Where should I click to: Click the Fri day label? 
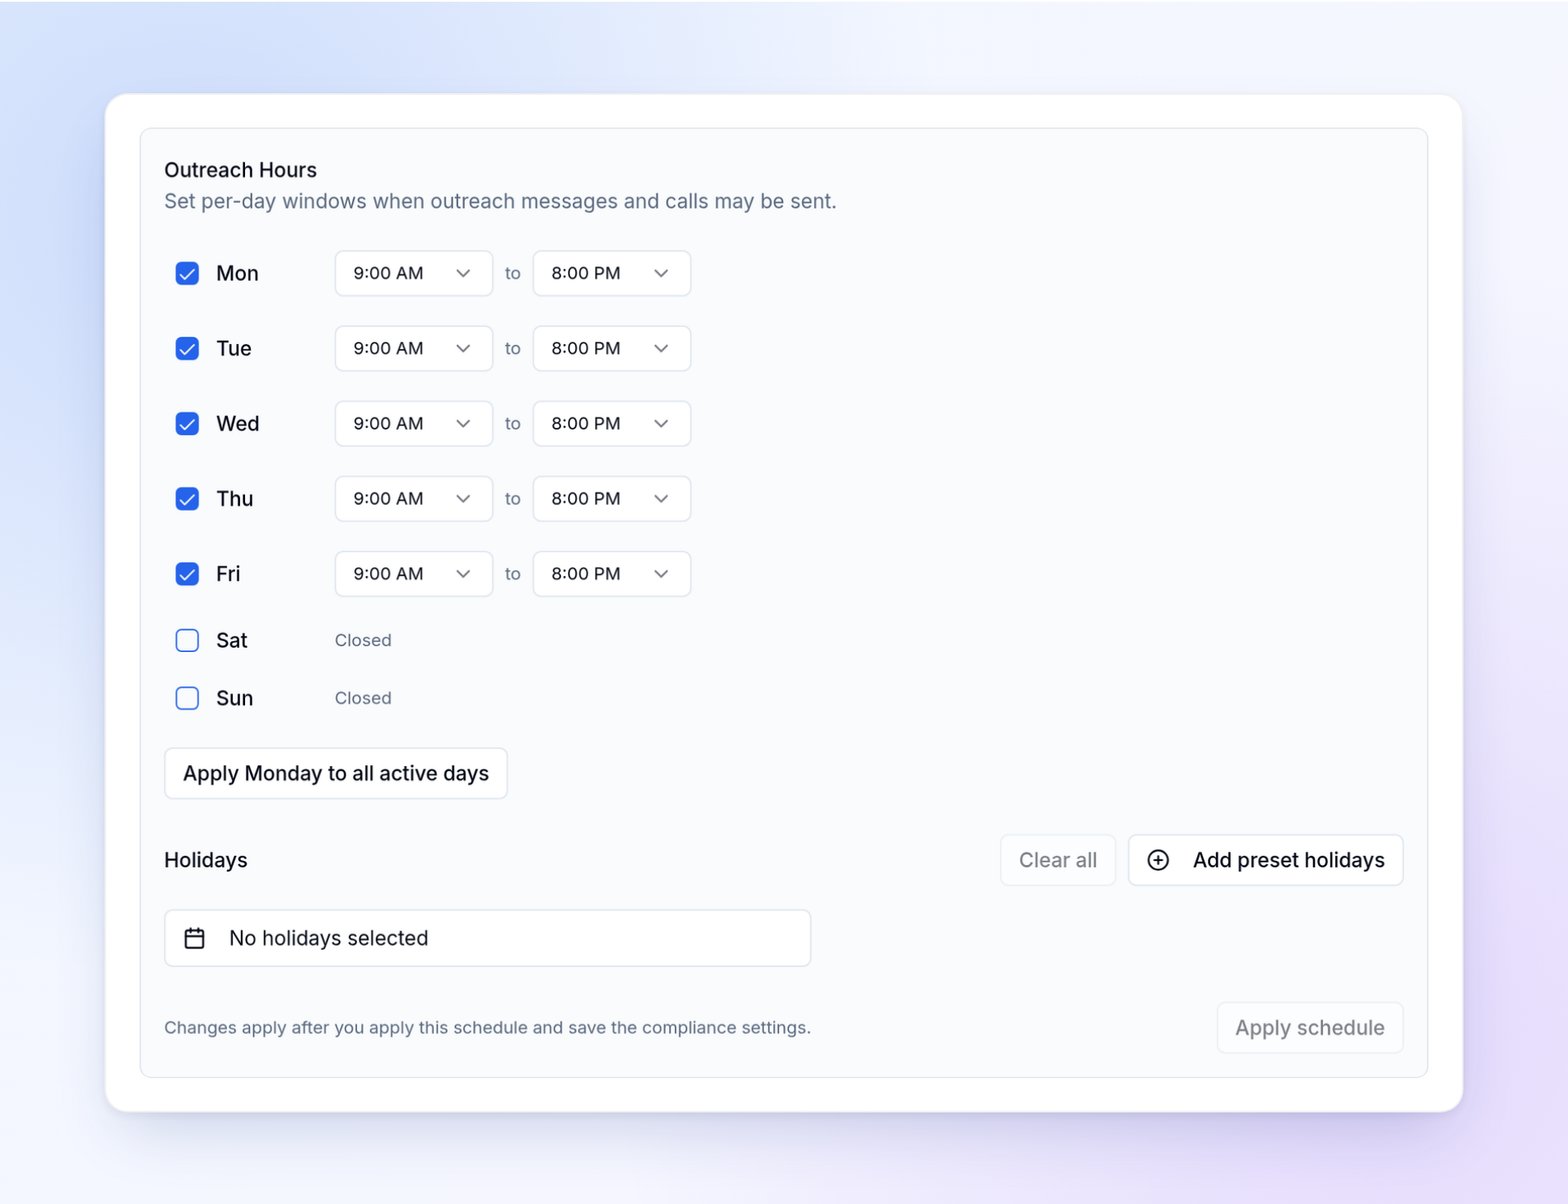tap(228, 573)
